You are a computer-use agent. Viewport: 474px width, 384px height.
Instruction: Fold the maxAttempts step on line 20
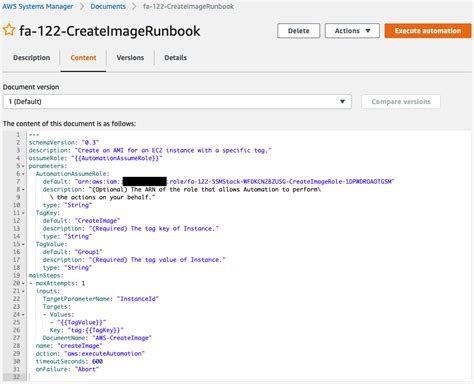pyautogui.click(x=23, y=283)
